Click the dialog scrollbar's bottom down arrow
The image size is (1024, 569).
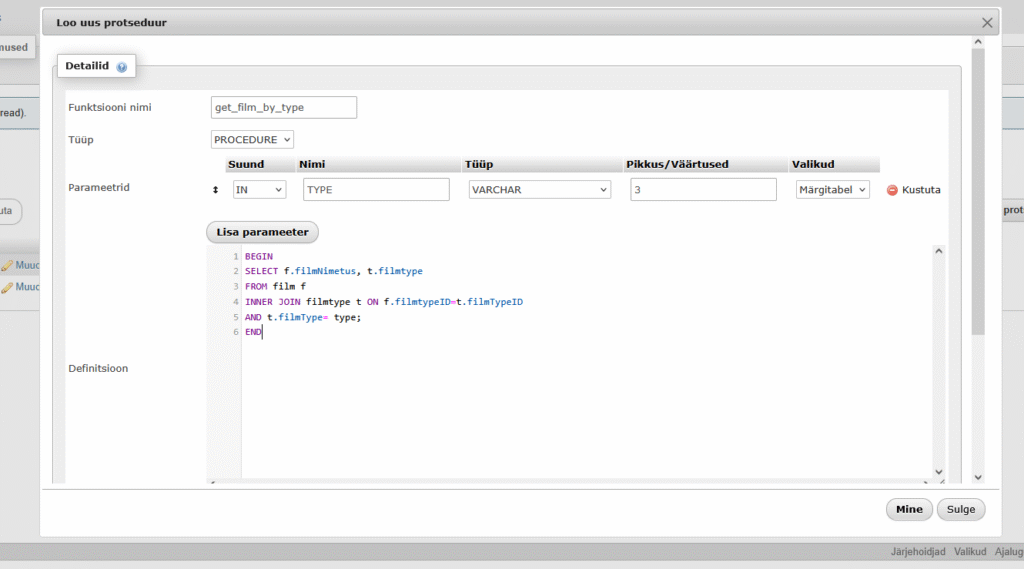point(978,478)
